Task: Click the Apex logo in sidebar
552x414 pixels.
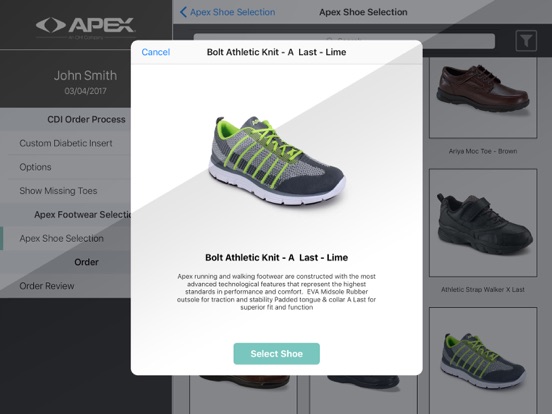Action: pos(86,27)
